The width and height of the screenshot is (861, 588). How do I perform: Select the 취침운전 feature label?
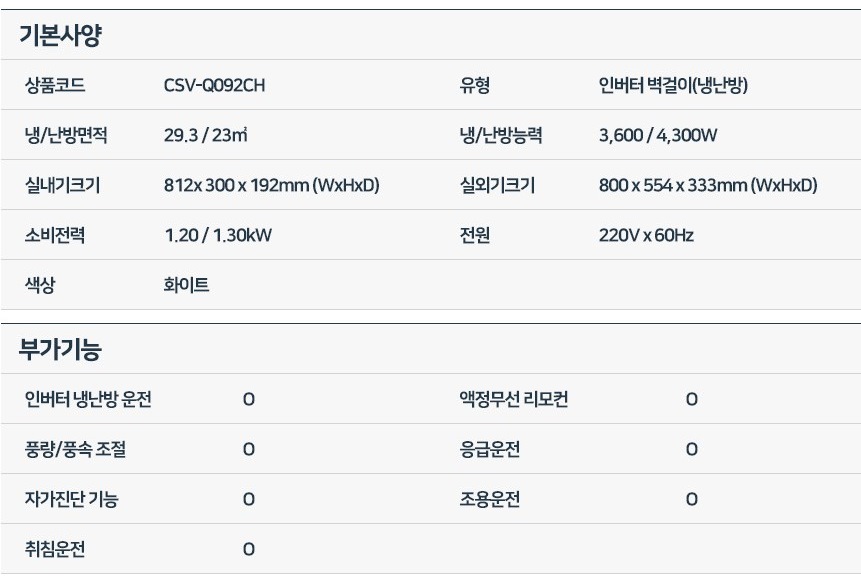55,550
